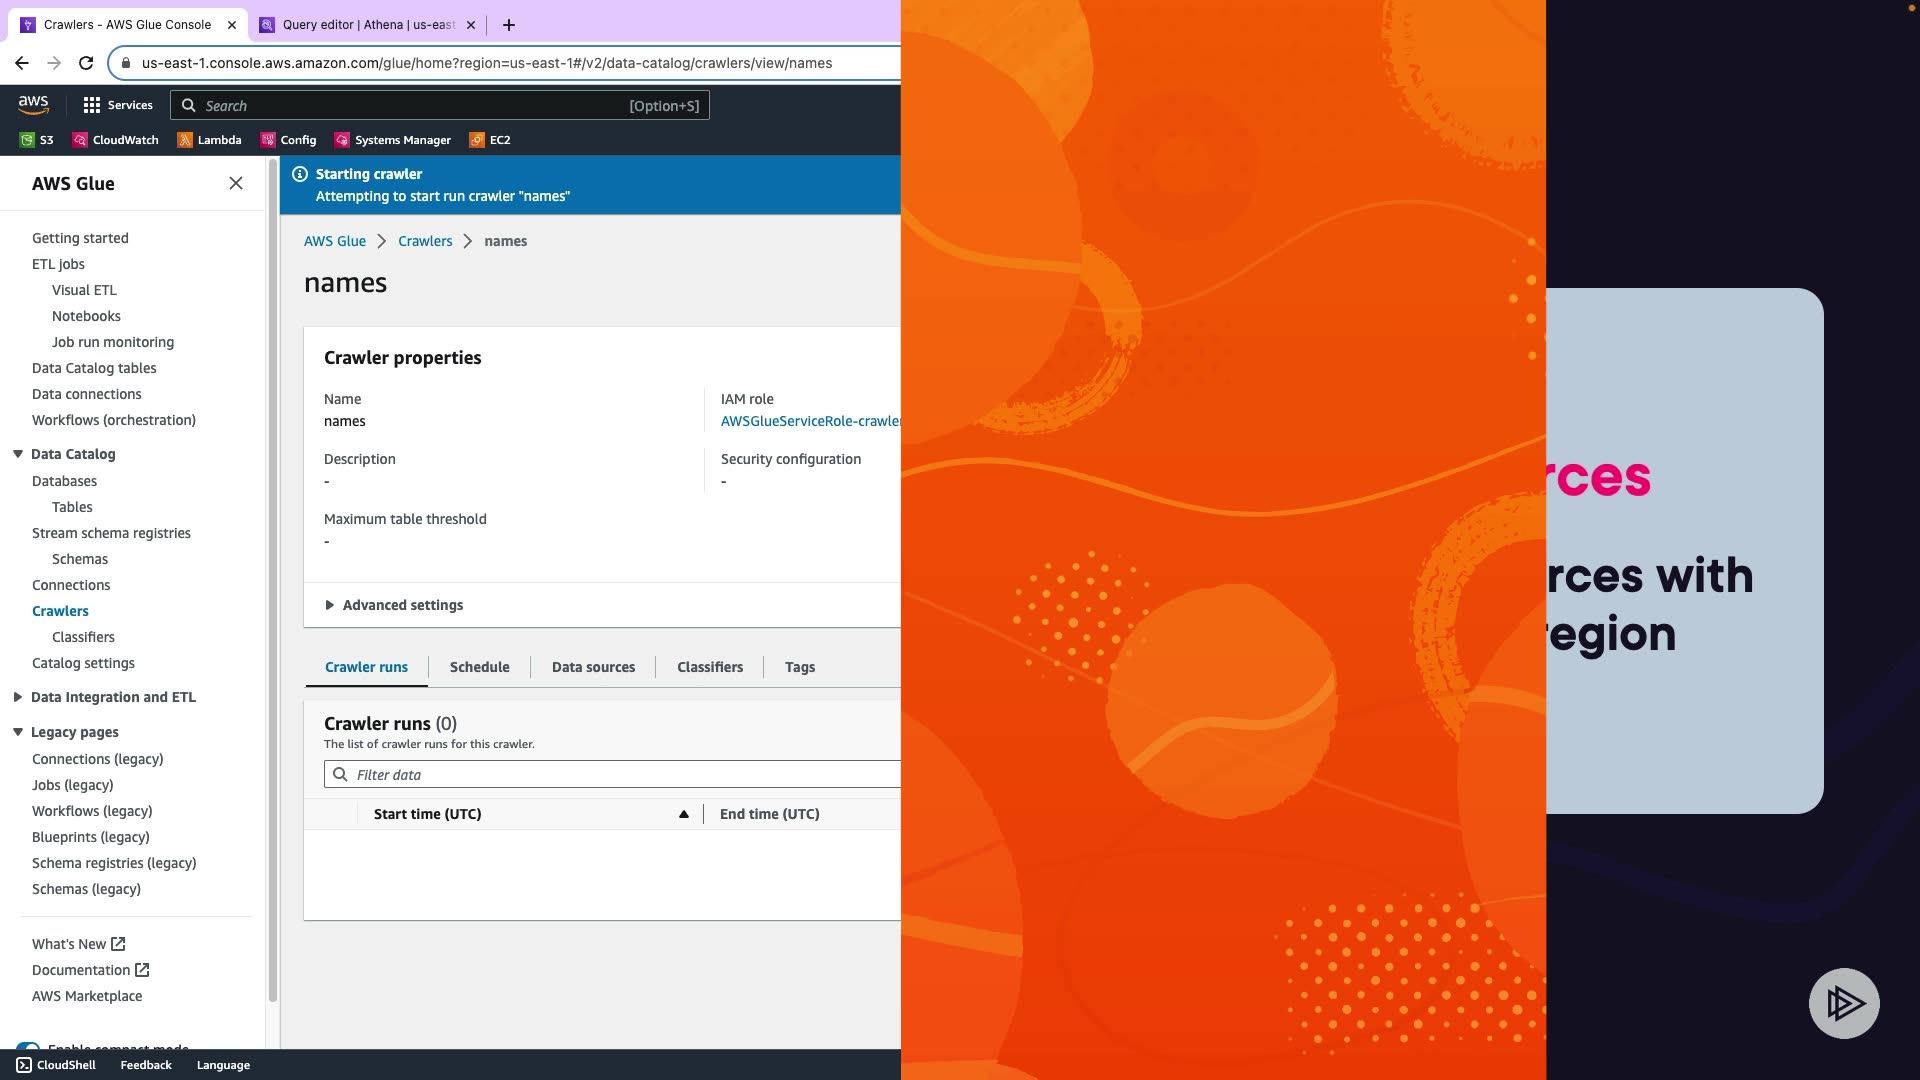Screen dimensions: 1920x1080
Task: Close the AWS Glue navigation panel
Action: [x=236, y=183]
